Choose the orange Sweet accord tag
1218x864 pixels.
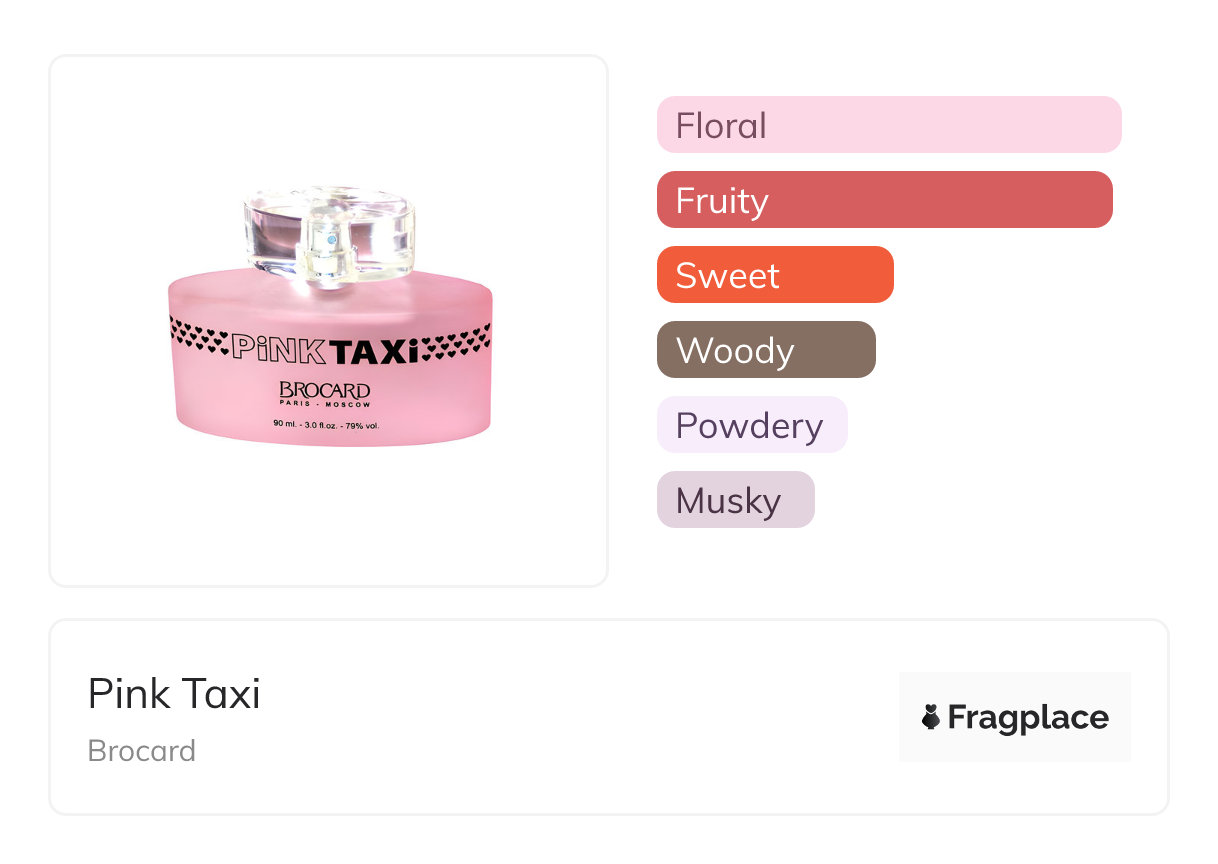pos(774,275)
